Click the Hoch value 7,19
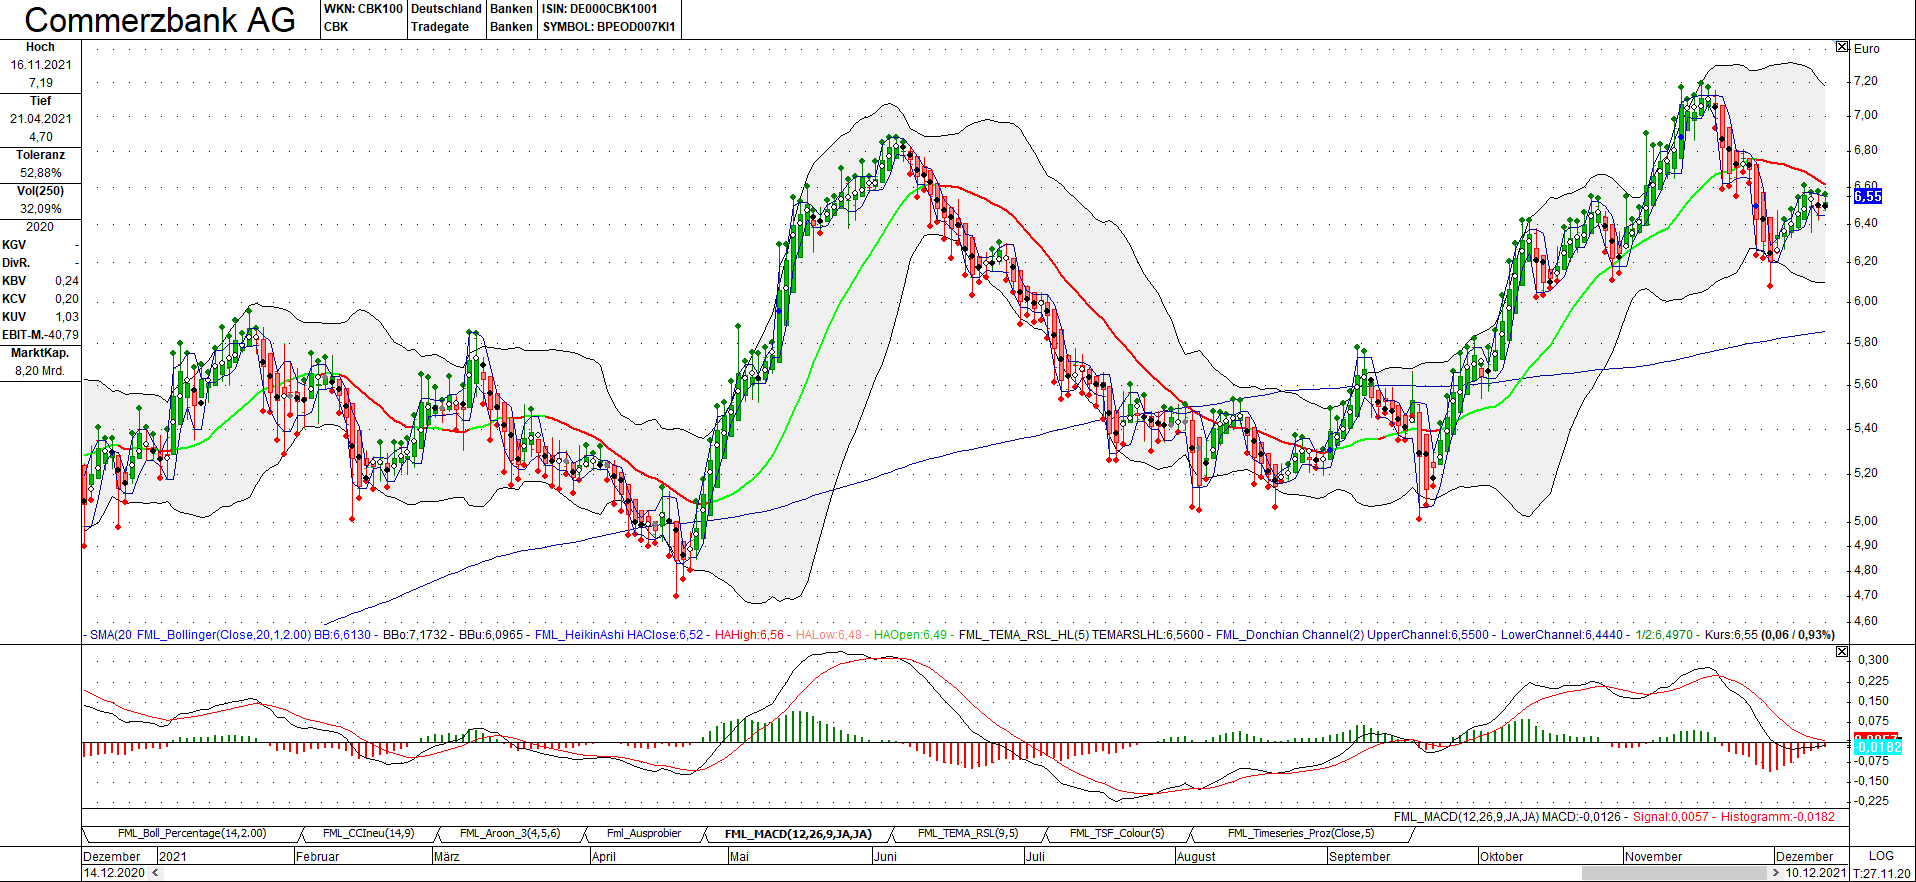This screenshot has width=1916, height=882. (41, 83)
